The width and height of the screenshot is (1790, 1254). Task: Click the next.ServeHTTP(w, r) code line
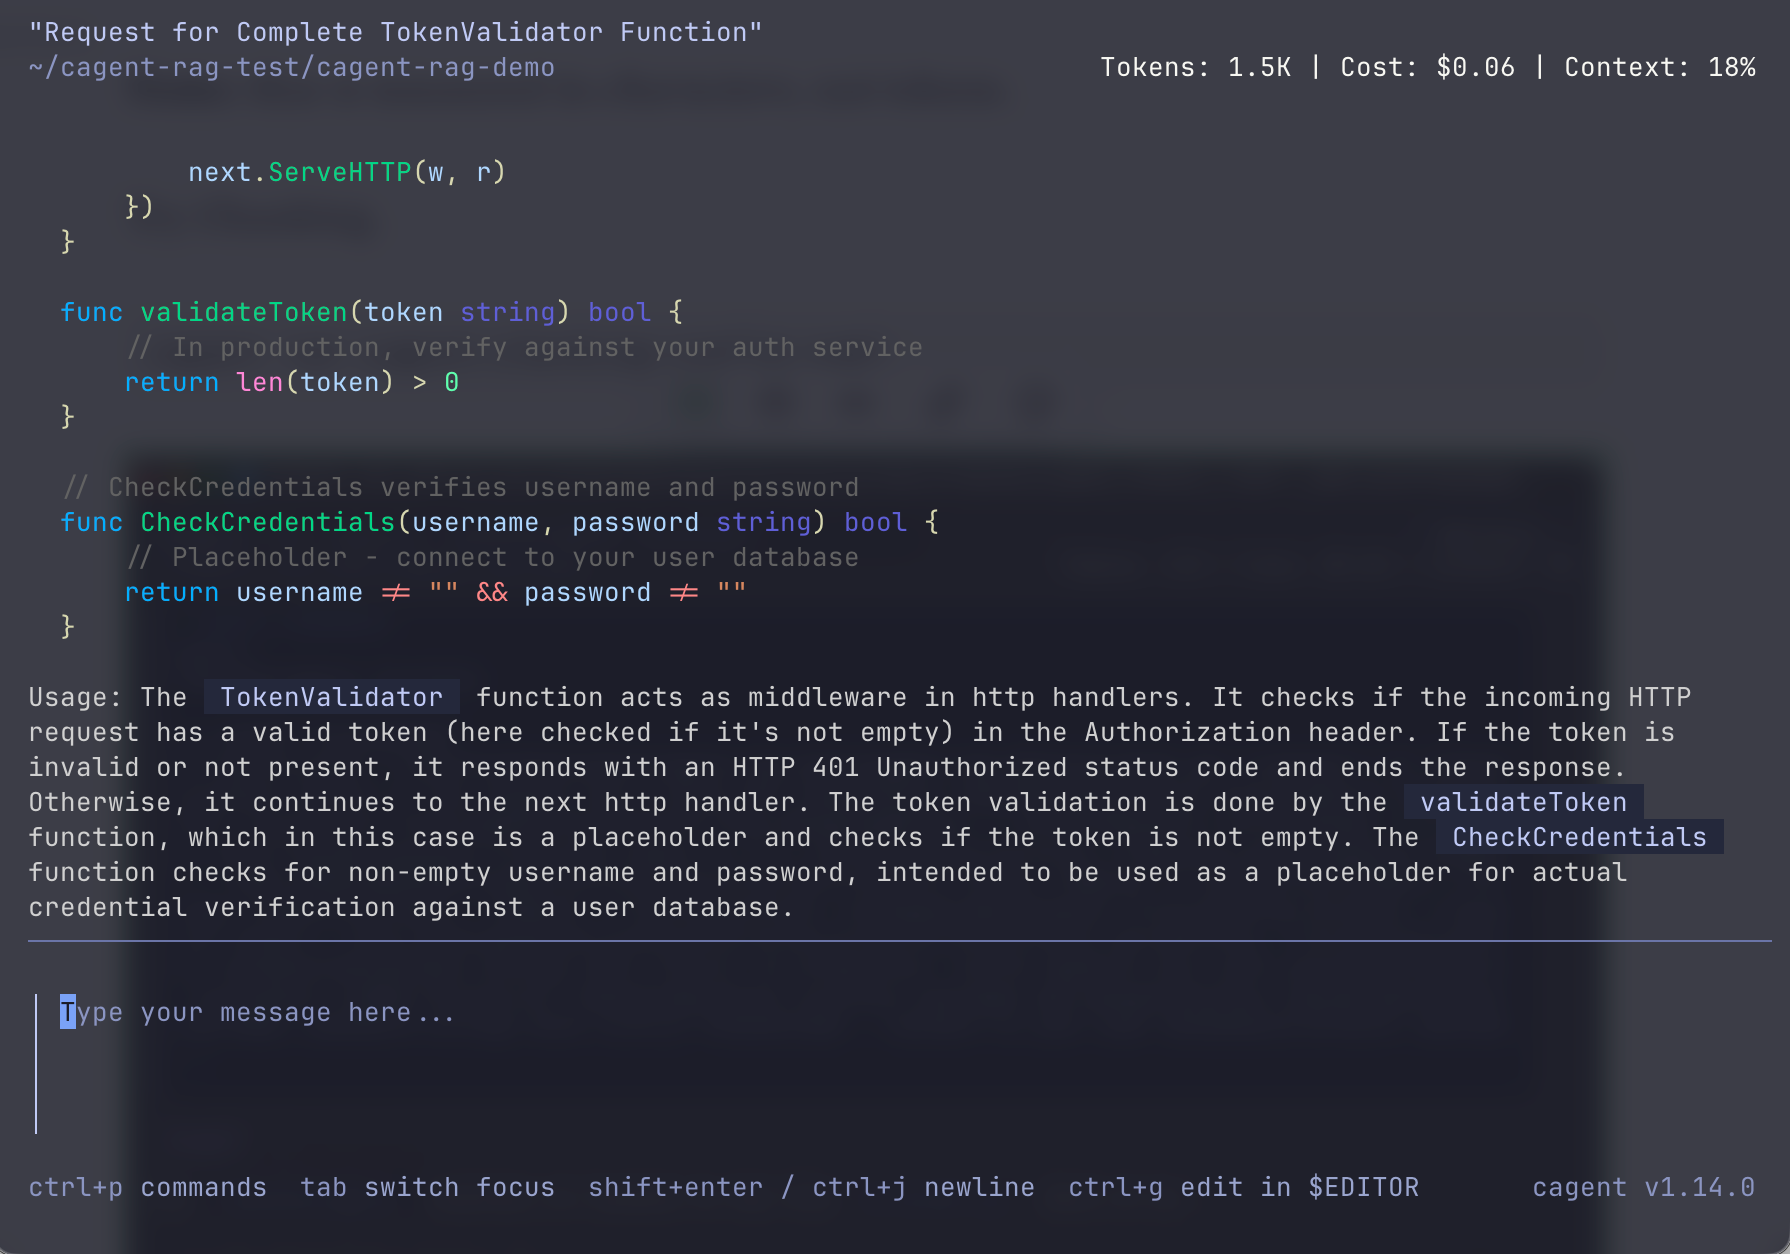347,172
